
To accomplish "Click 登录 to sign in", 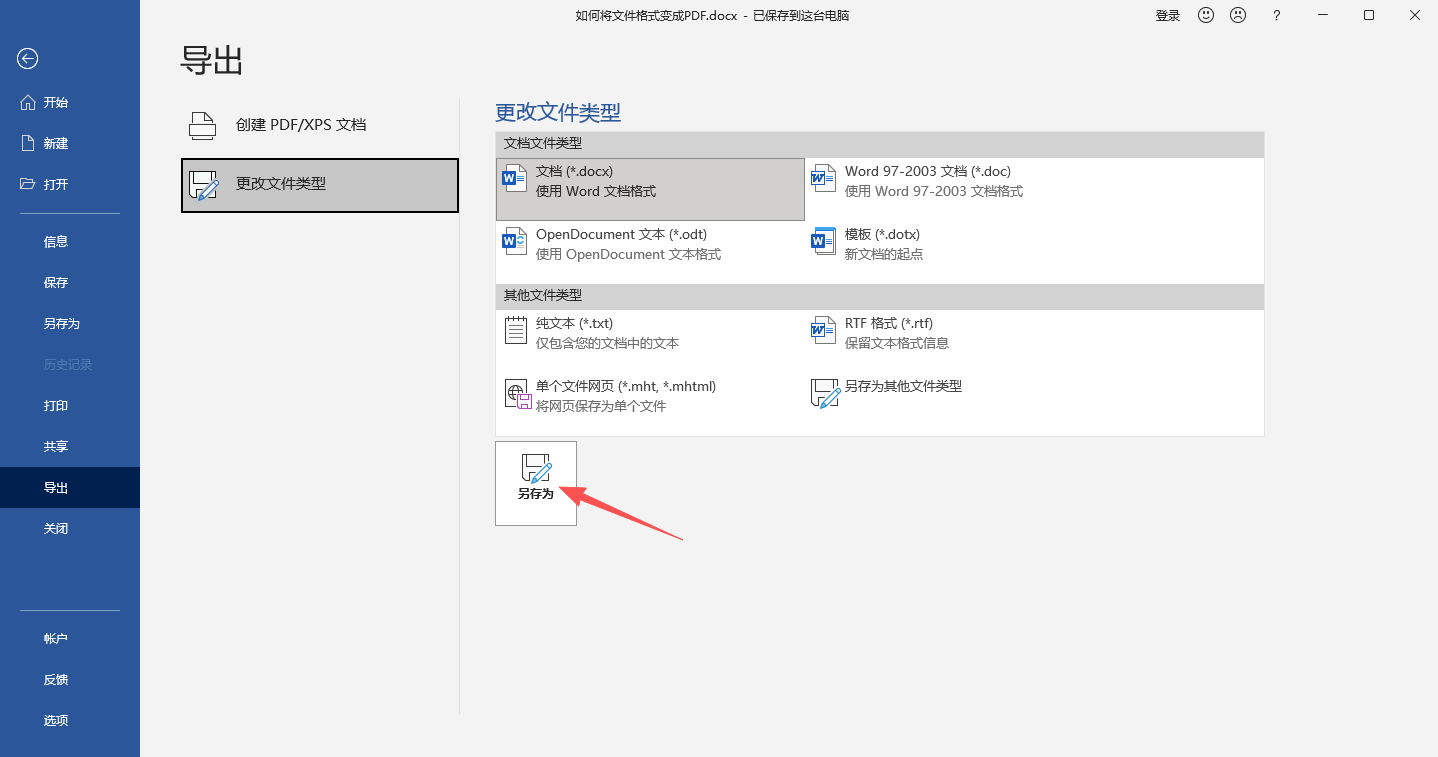I will (1168, 15).
